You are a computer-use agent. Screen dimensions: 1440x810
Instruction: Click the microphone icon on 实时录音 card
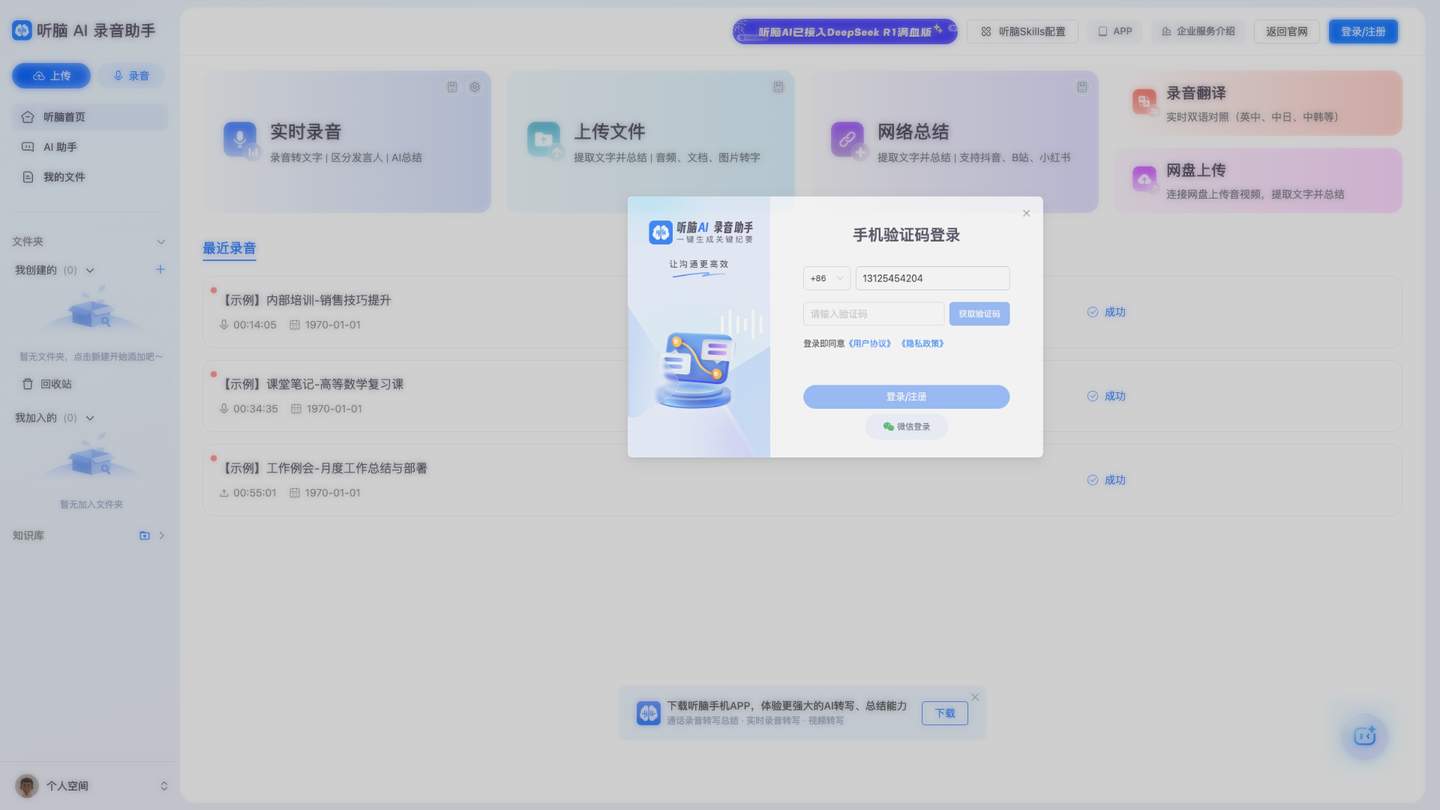tap(240, 140)
